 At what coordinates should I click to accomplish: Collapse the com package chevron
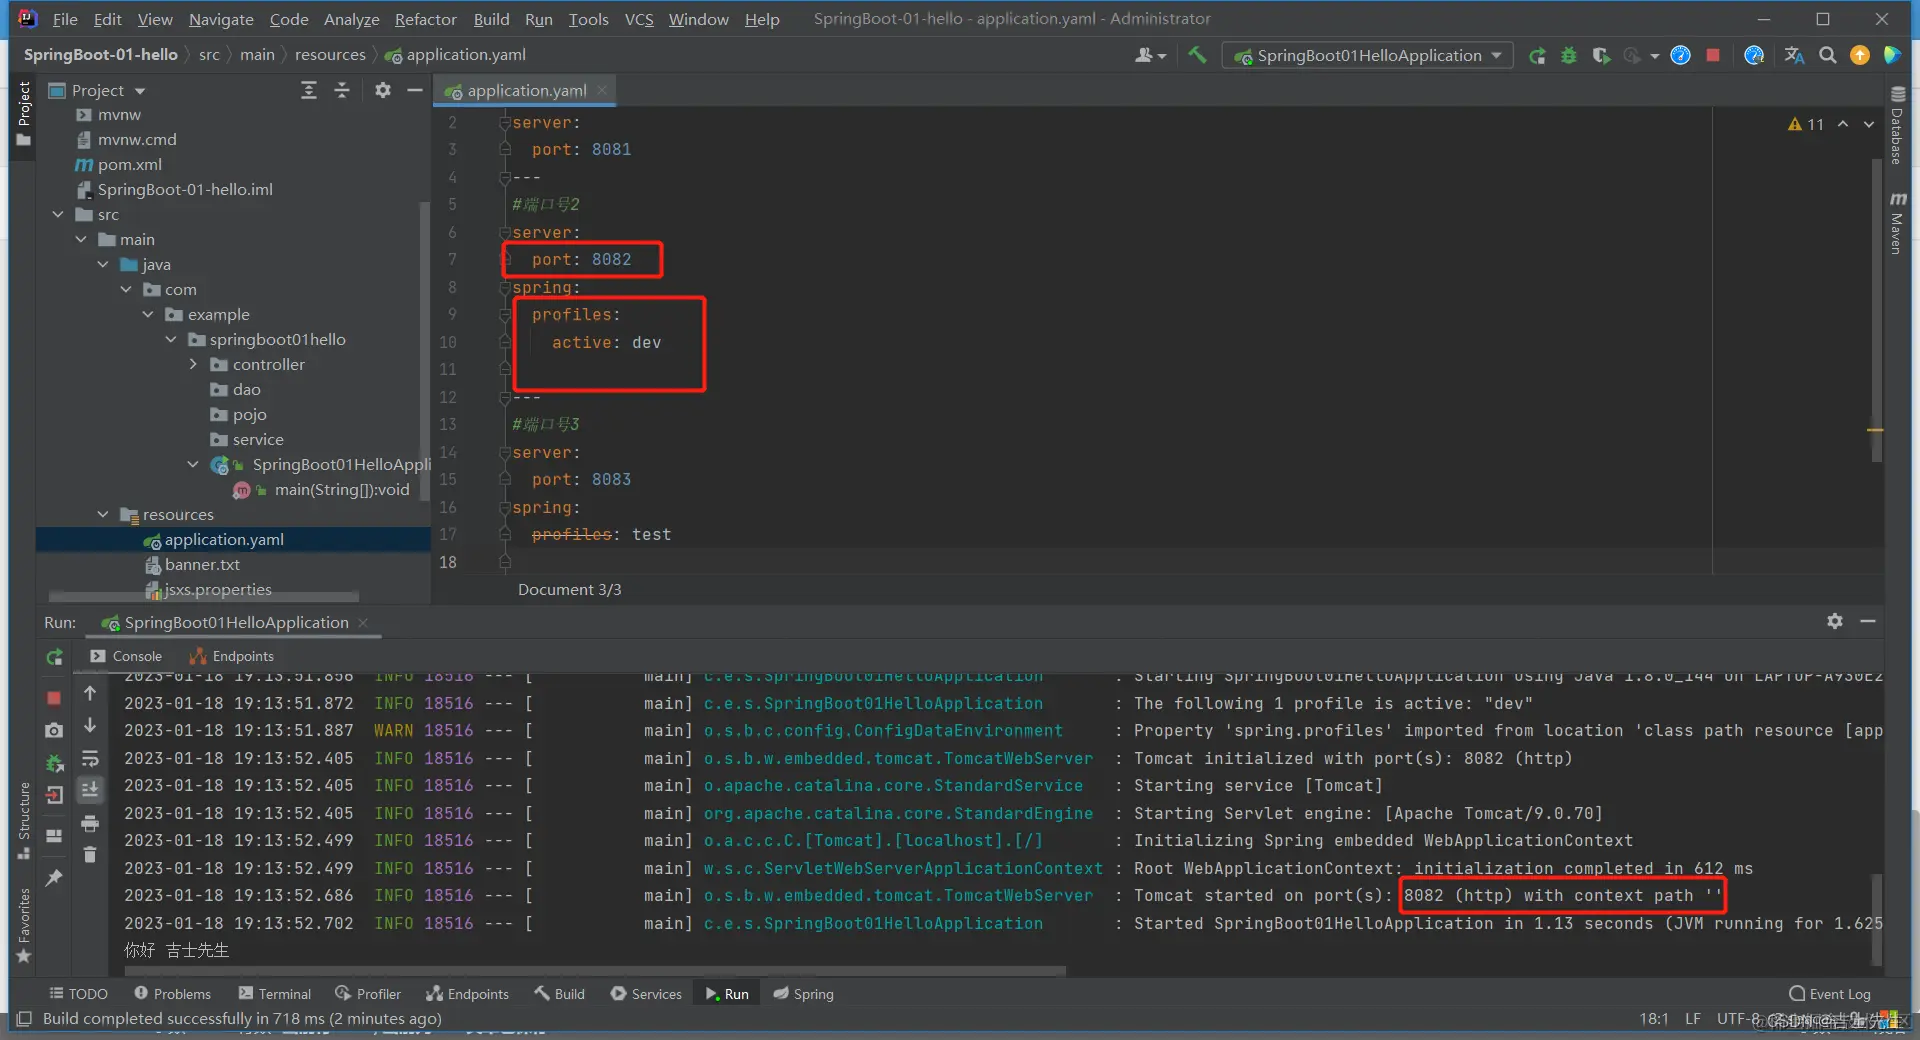(126, 289)
